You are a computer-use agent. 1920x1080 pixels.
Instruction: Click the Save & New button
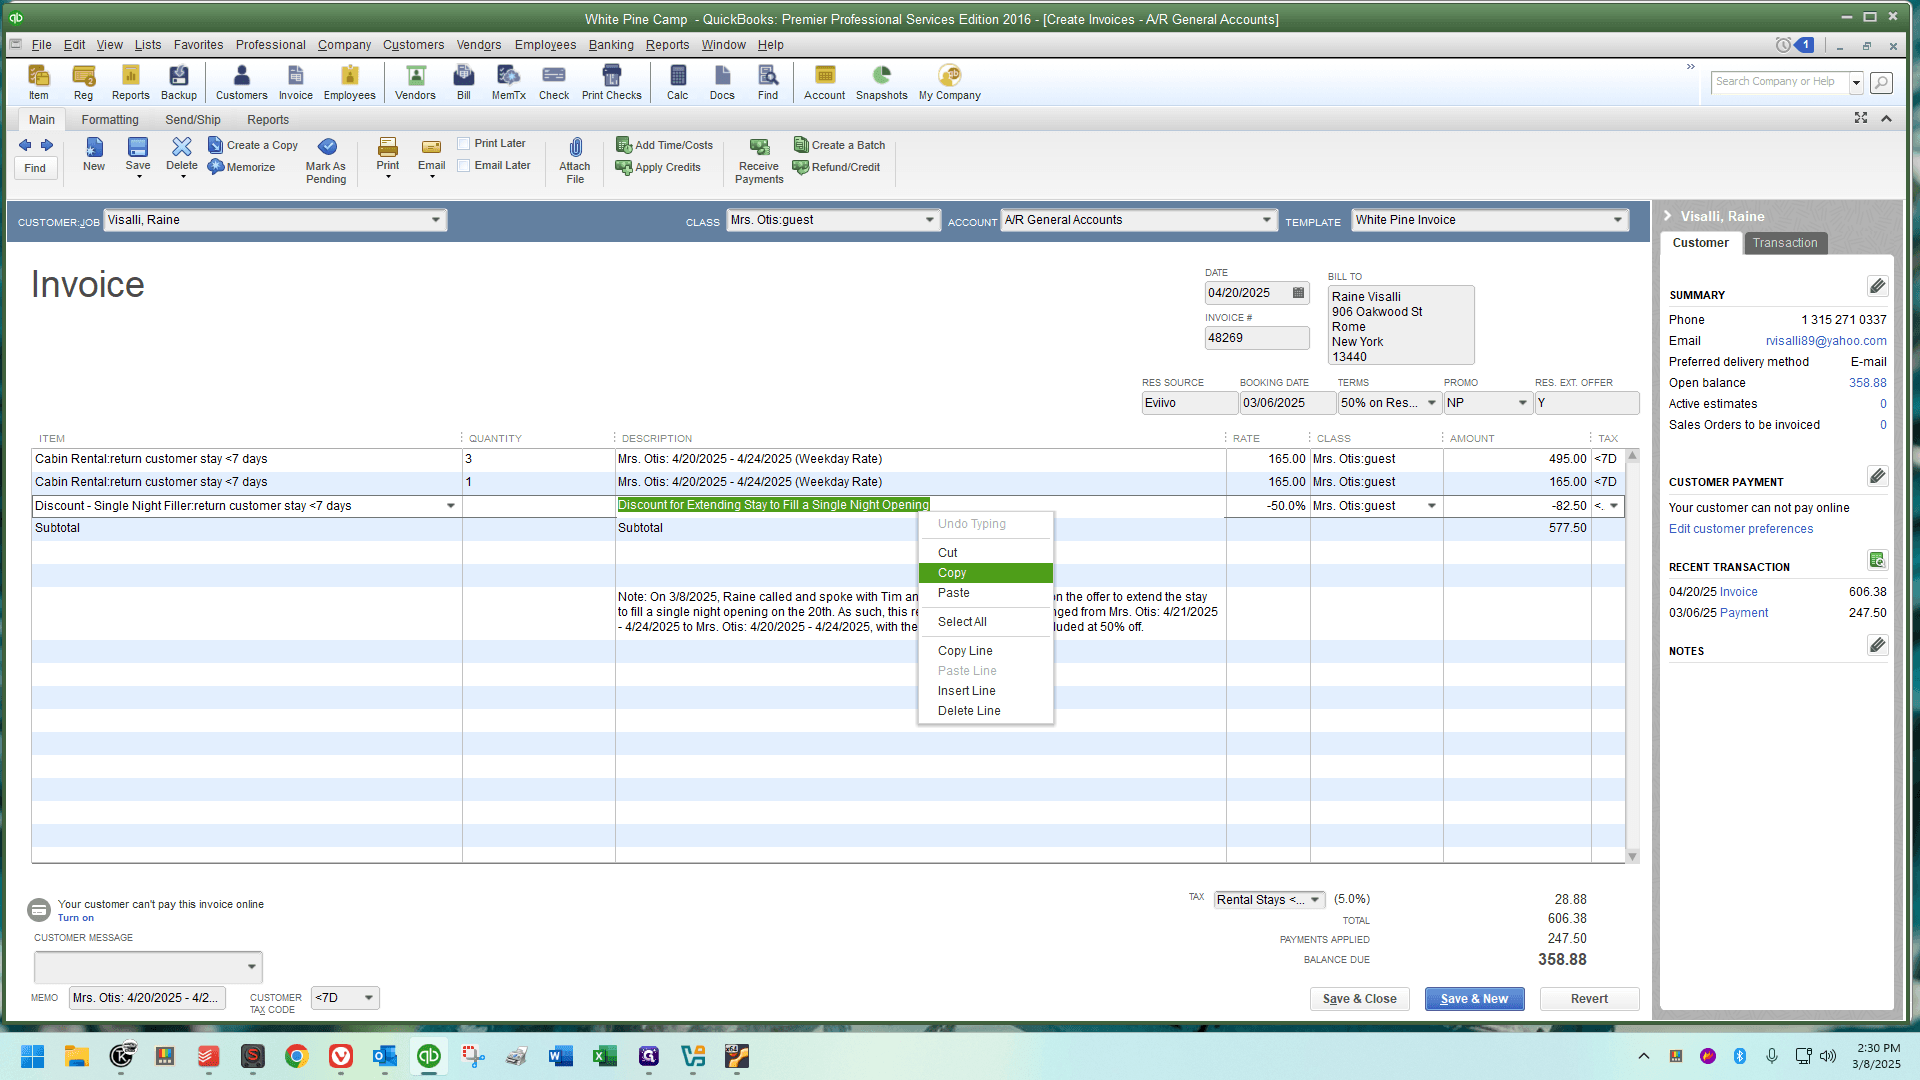[1474, 999]
